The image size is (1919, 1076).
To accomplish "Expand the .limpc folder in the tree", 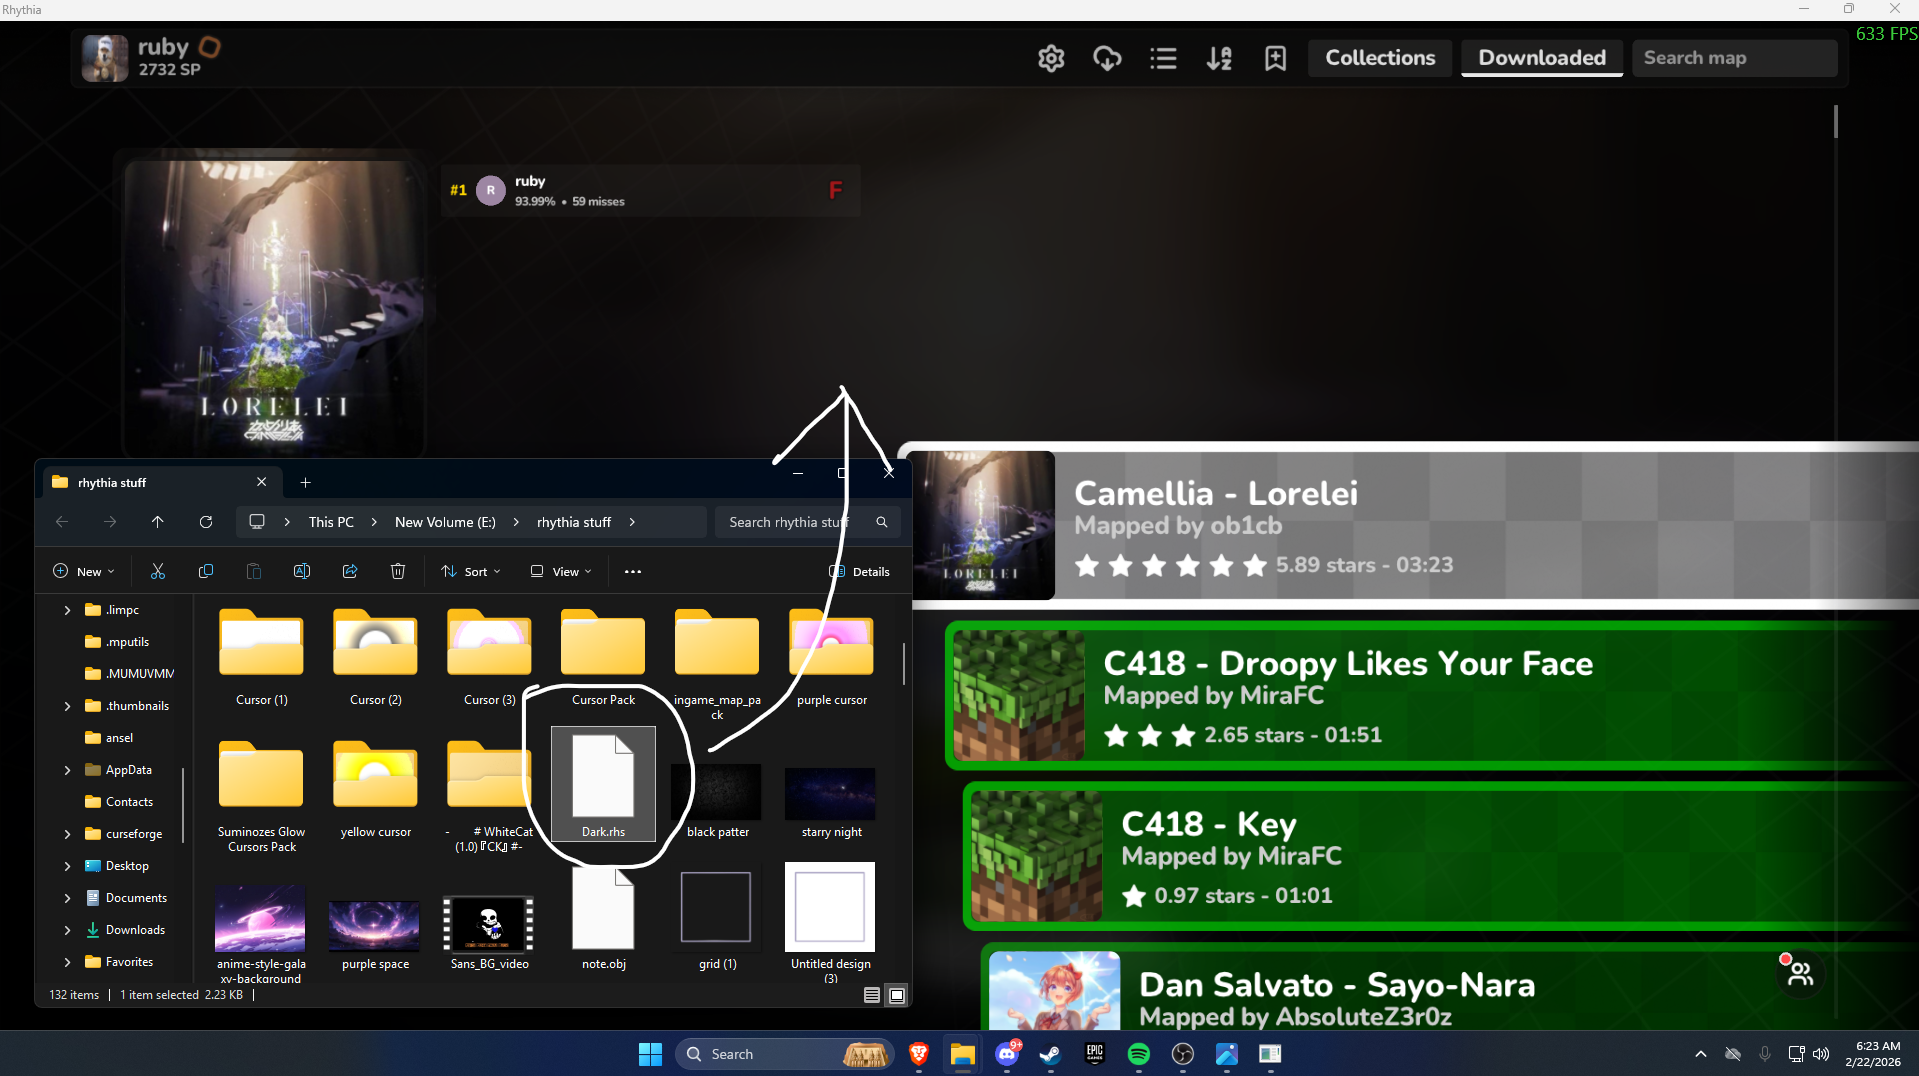I will 67,610.
